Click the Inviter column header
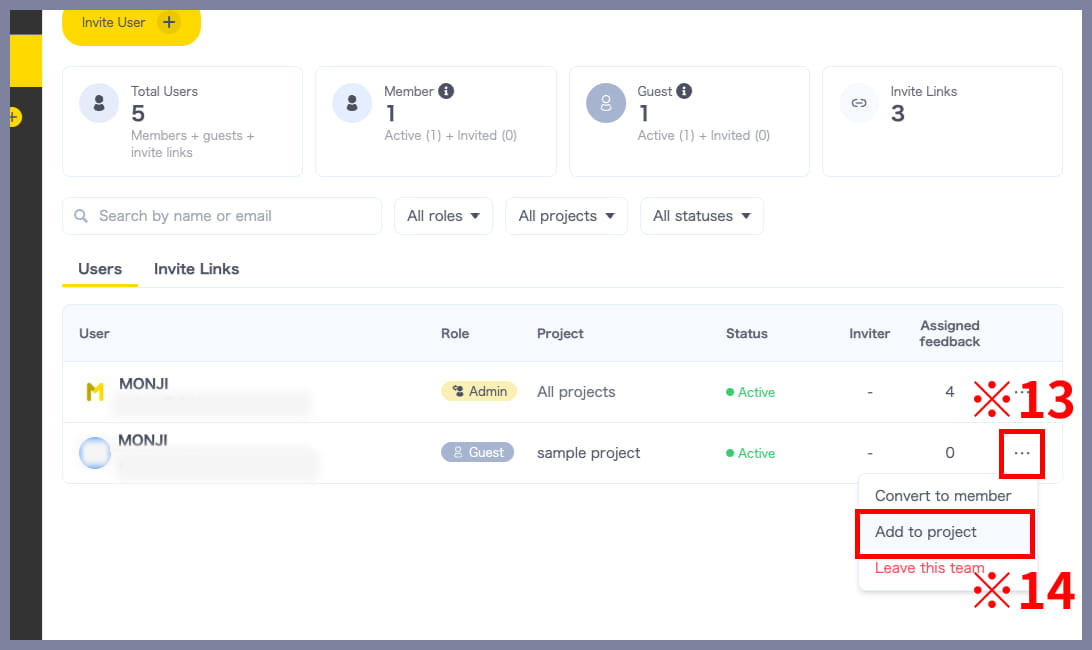This screenshot has height=650, width=1092. pos(869,334)
